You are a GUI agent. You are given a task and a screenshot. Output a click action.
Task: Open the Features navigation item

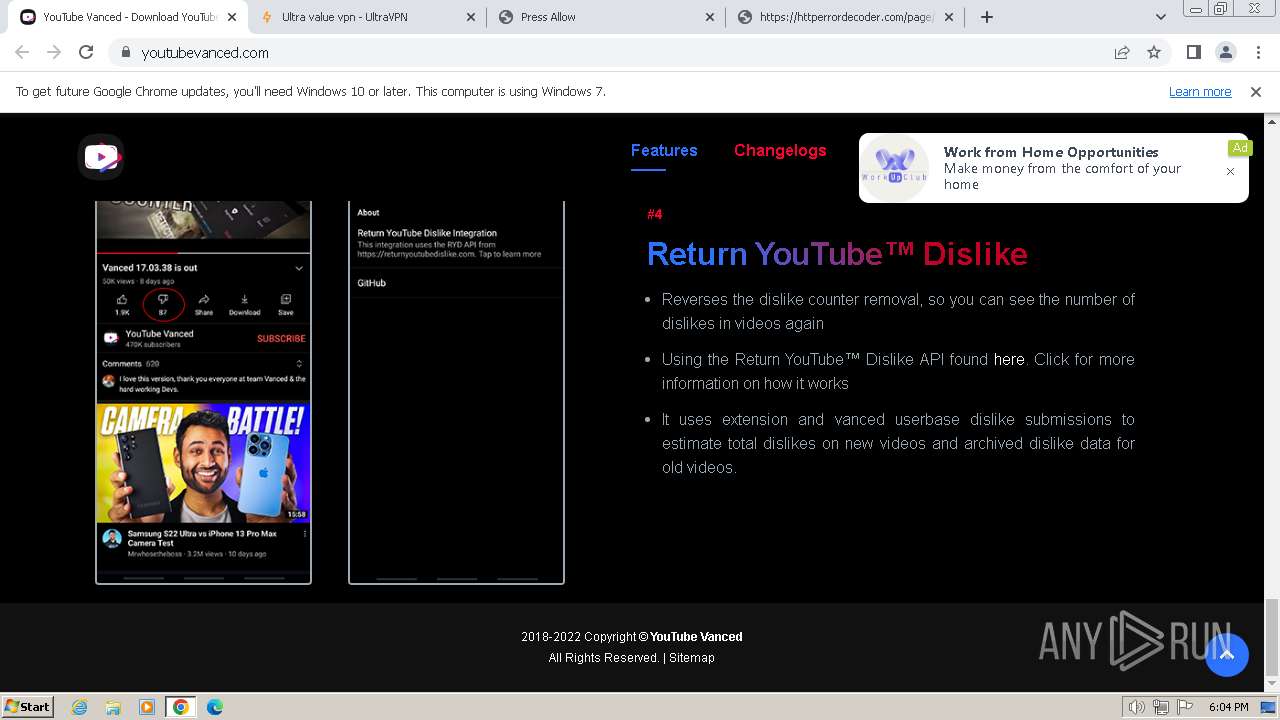664,150
